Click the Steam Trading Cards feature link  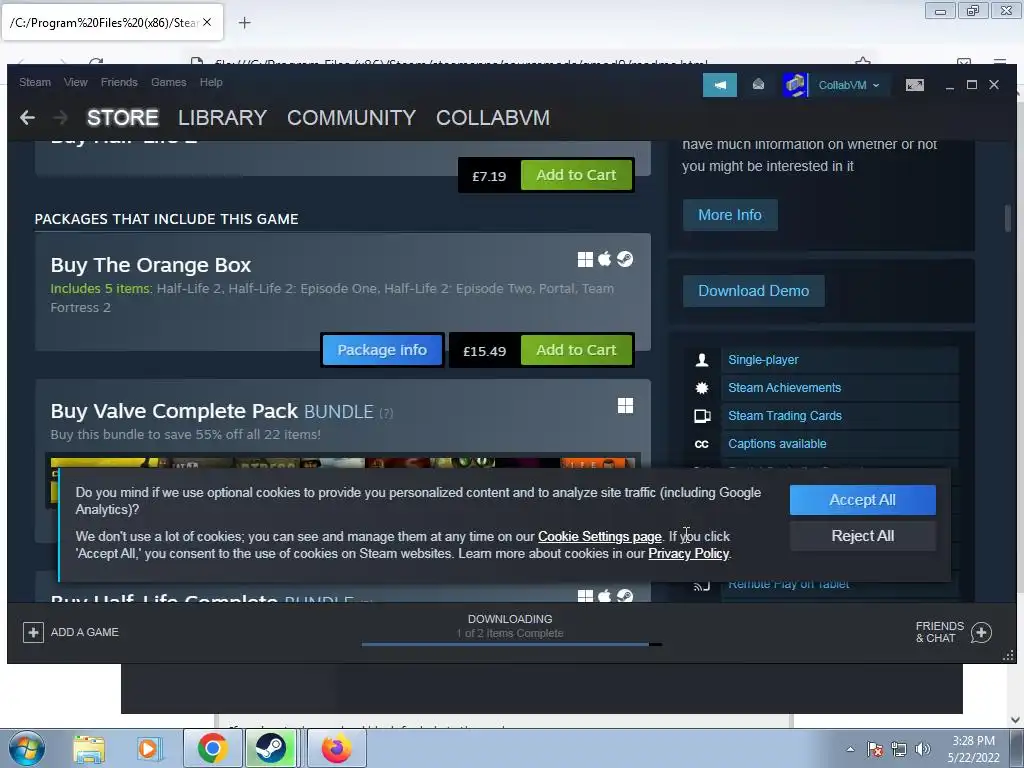pos(784,416)
